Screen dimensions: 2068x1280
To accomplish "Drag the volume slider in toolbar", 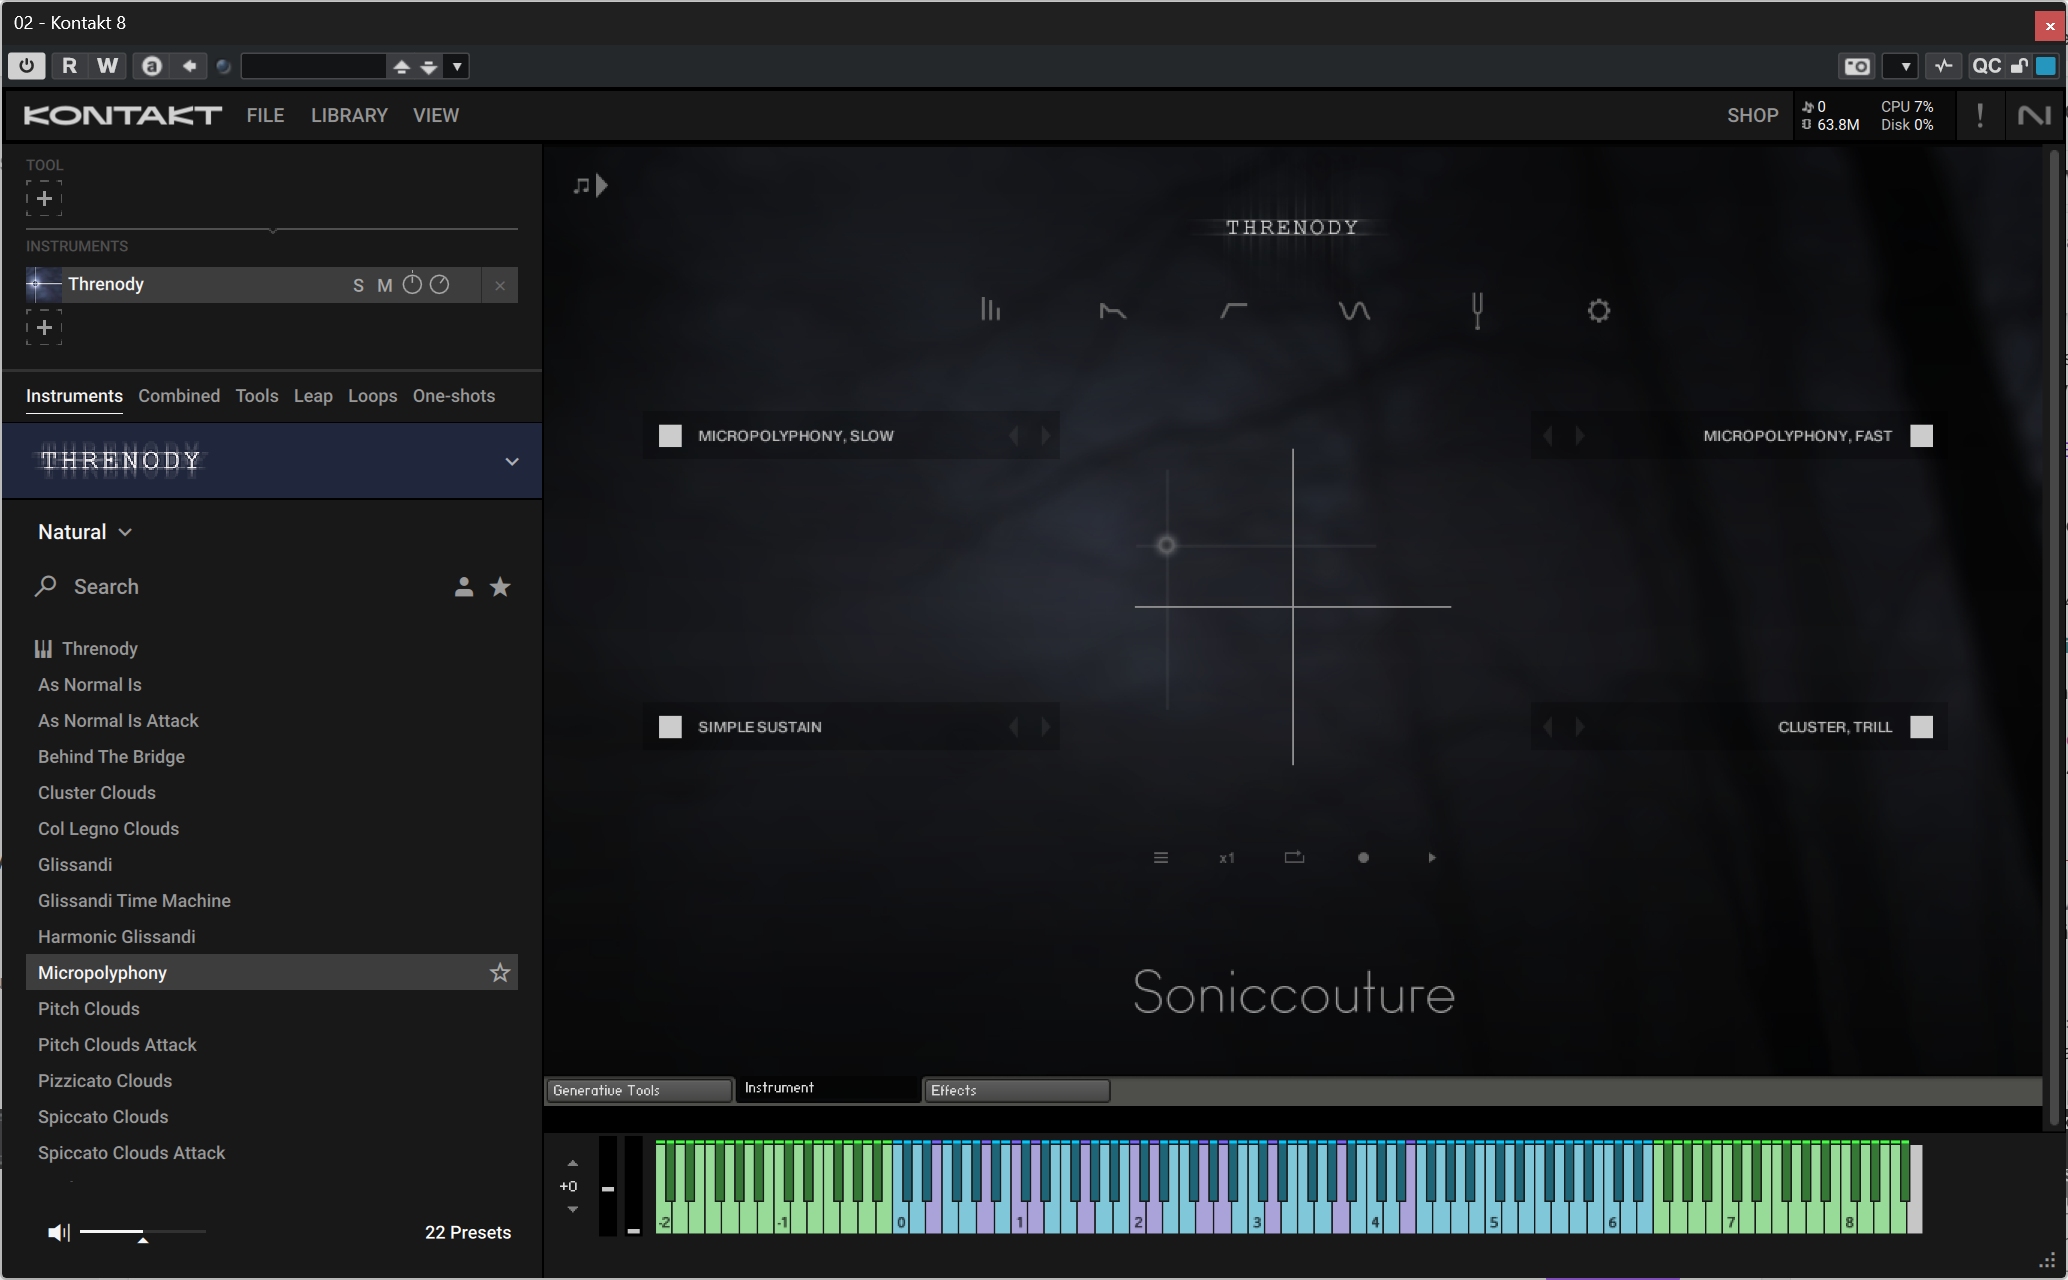I will coord(142,1231).
